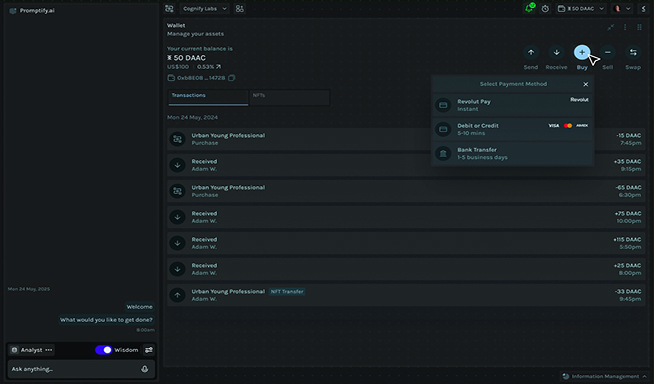Open the Wallet panel vertical dots menu
This screenshot has width=654, height=384.
[625, 28]
